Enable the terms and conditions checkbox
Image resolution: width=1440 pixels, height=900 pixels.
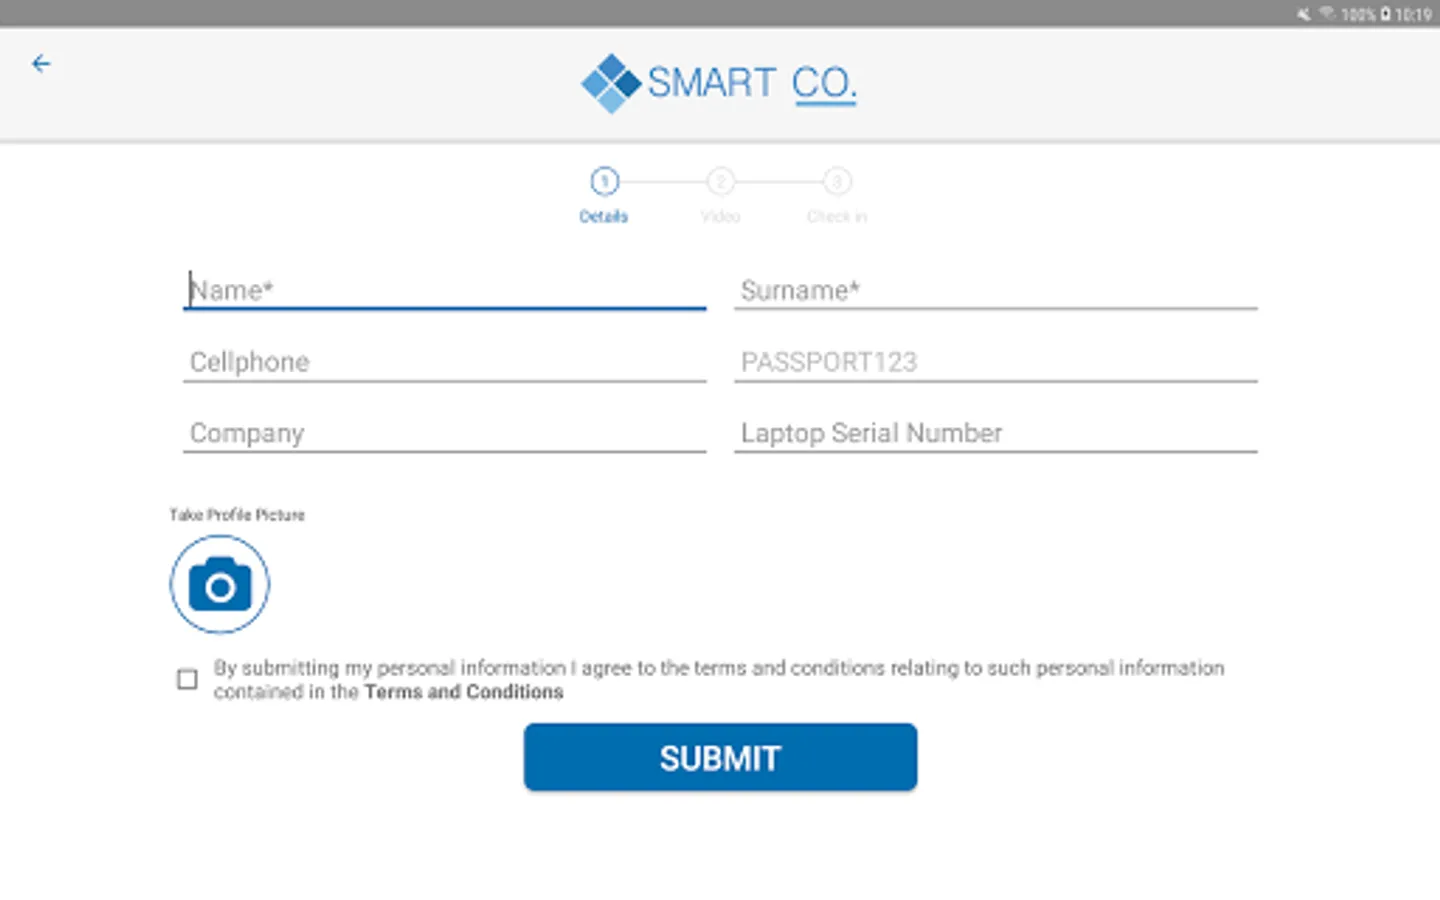pos(187,679)
